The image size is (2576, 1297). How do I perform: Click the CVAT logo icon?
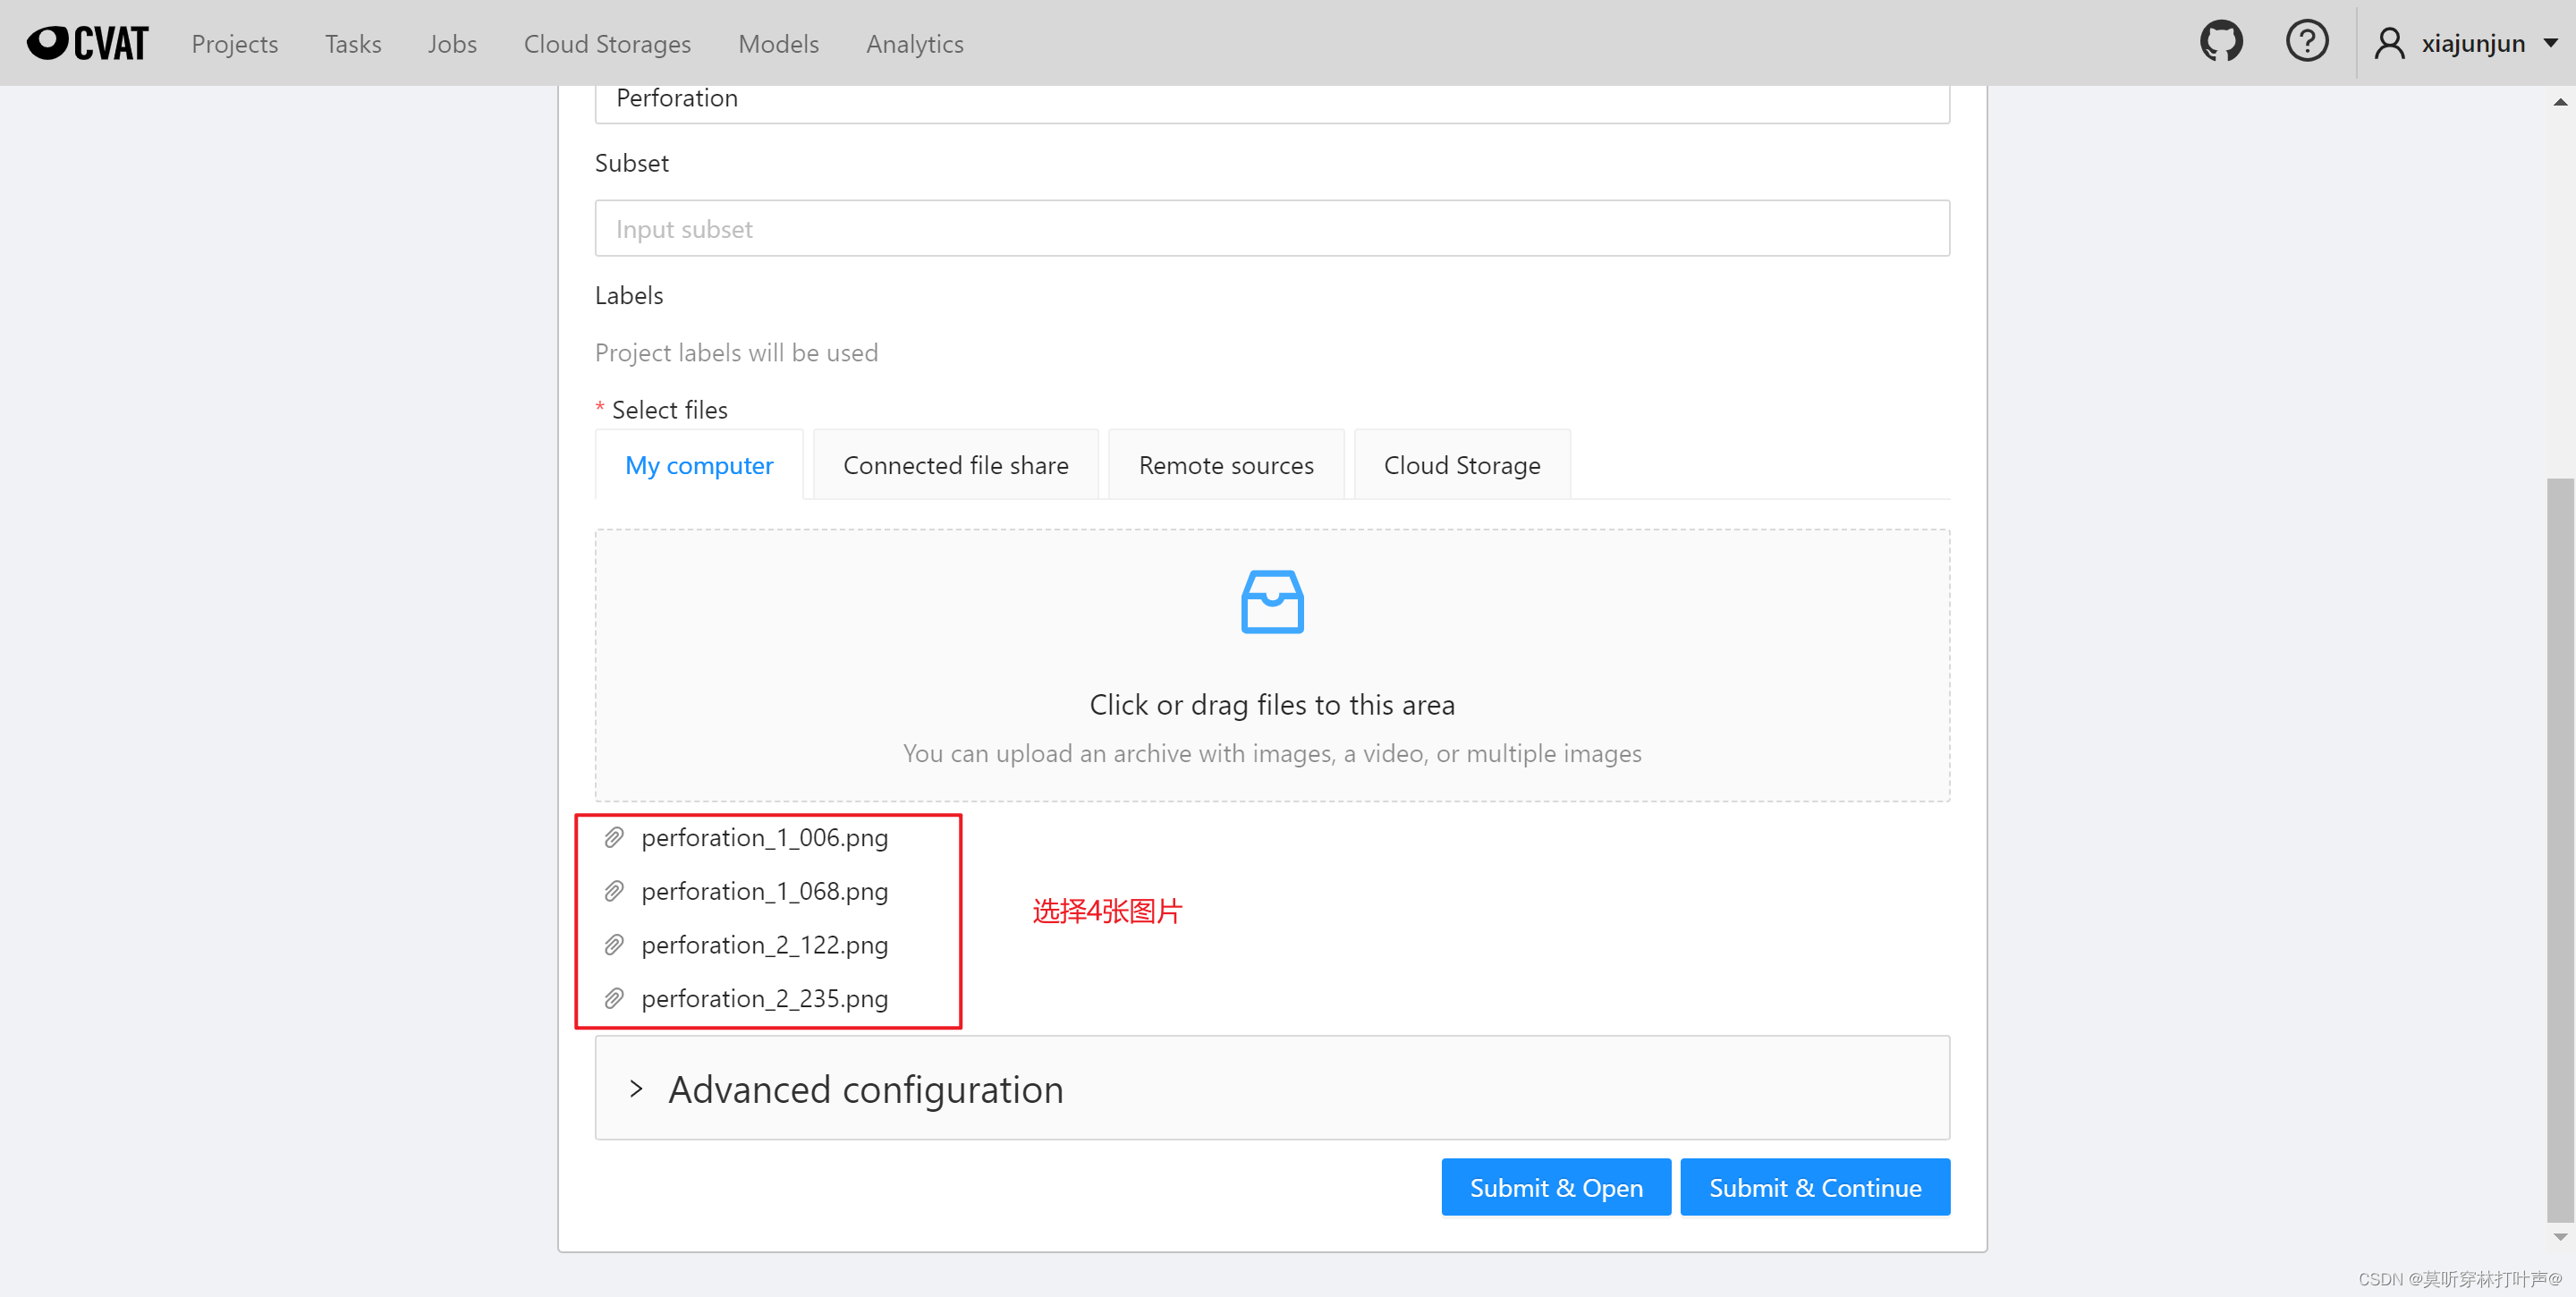(45, 41)
